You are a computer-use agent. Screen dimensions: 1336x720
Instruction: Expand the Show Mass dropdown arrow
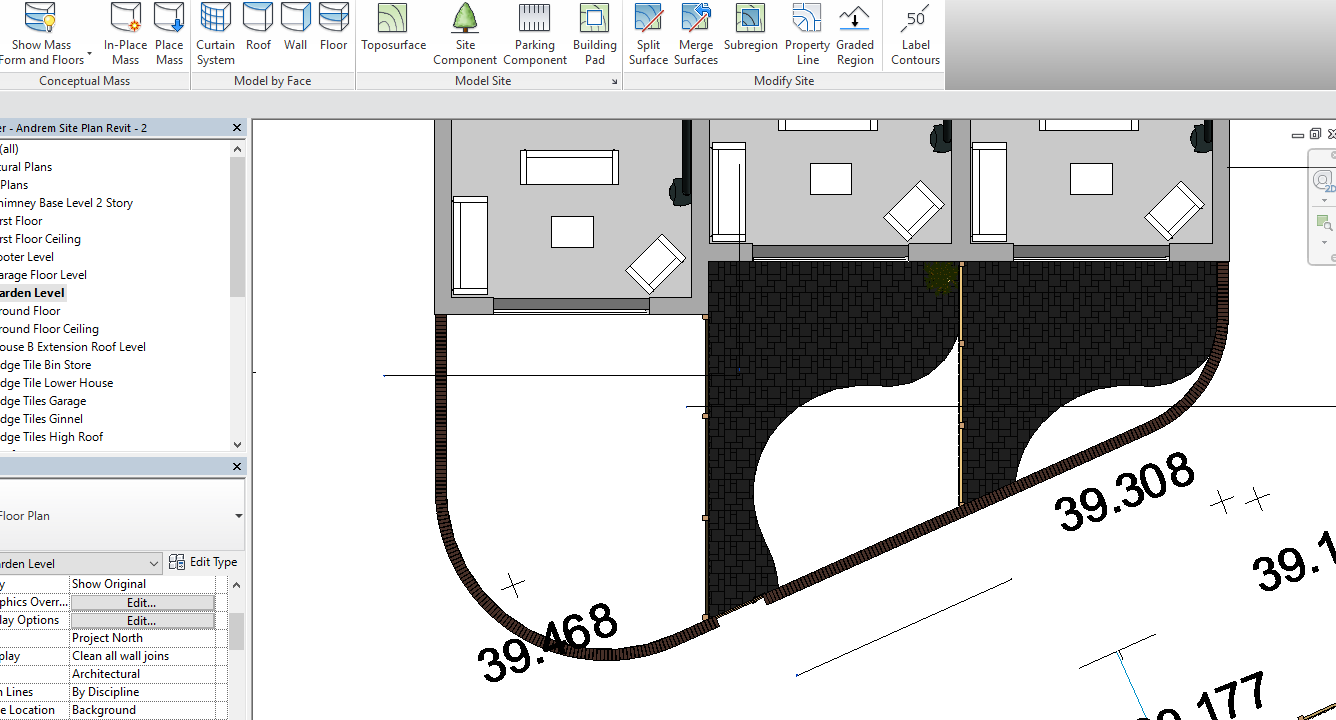(x=89, y=53)
